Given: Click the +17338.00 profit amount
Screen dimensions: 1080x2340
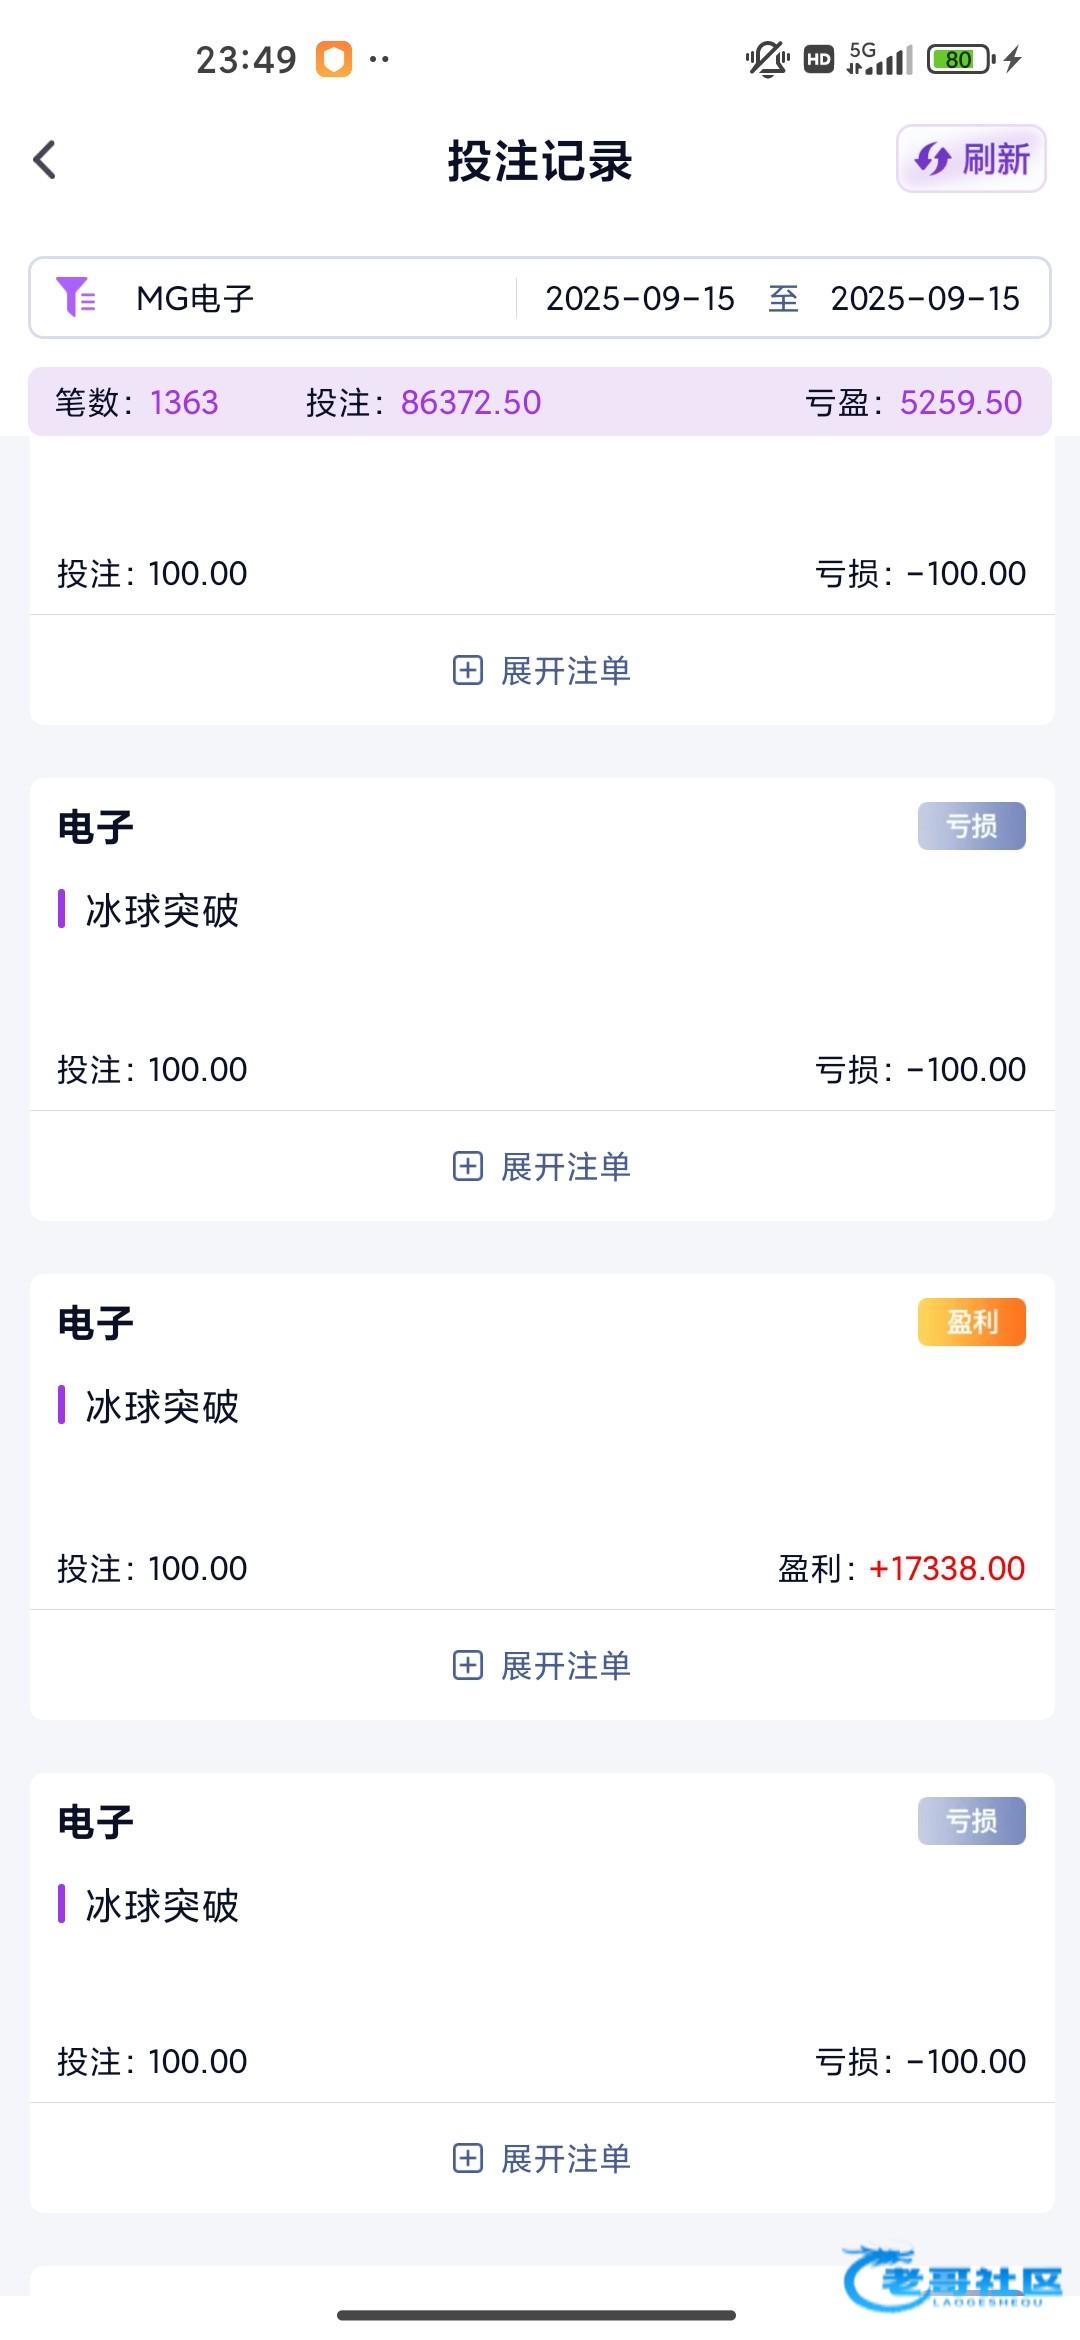Looking at the screenshot, I should [x=946, y=1568].
